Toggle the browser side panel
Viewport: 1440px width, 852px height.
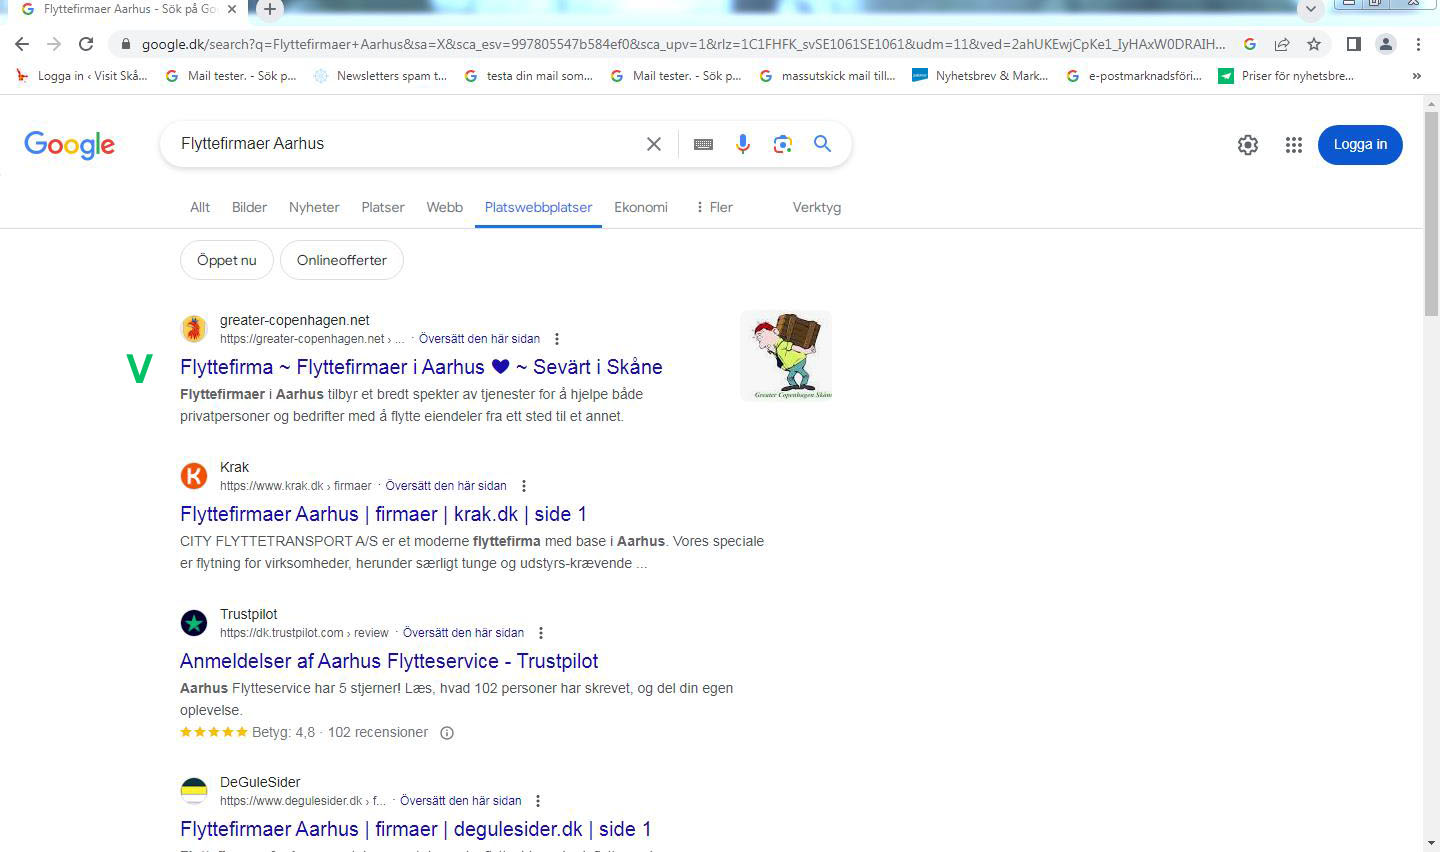coord(1354,44)
